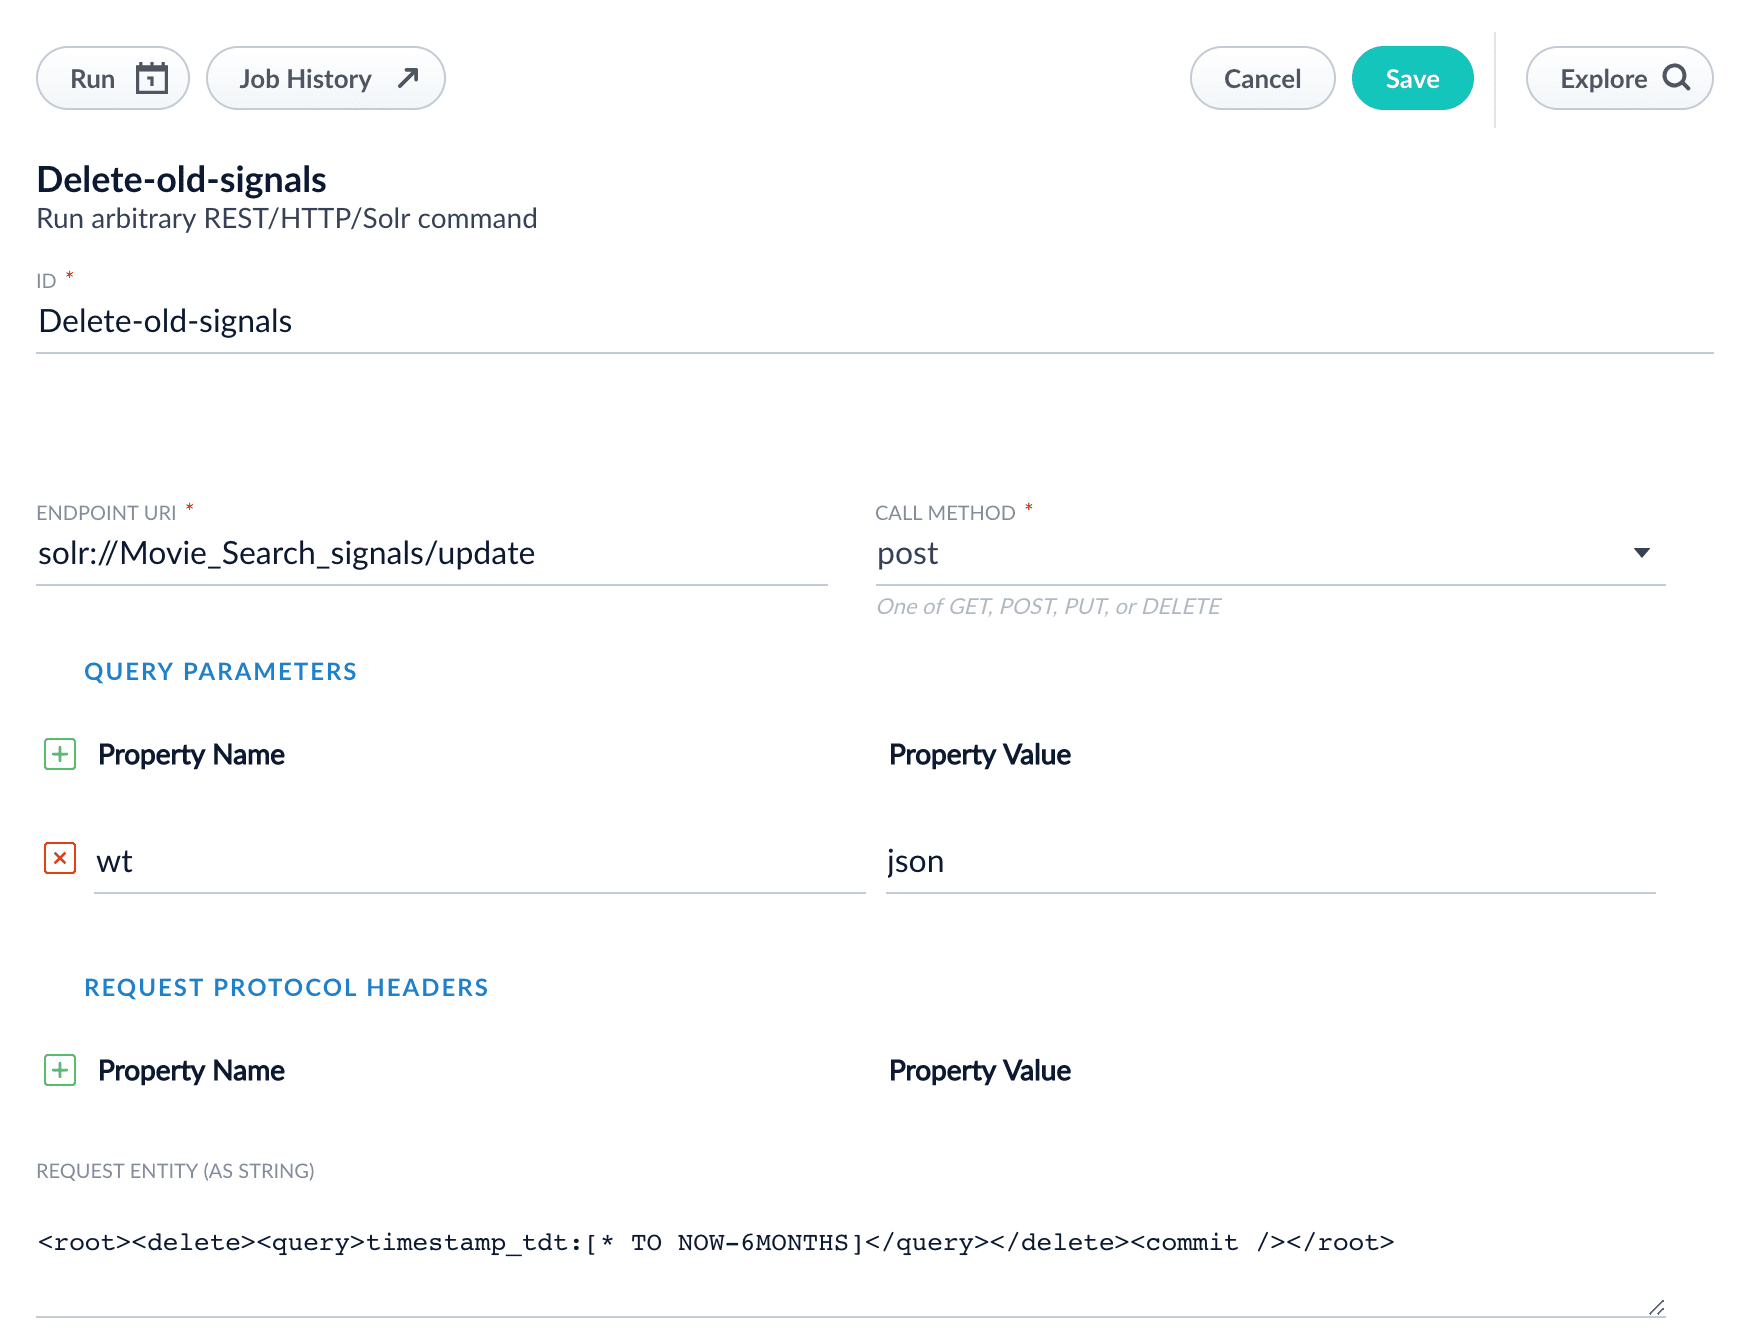Click the CALL METHOD label
The width and height of the screenshot is (1758, 1329).
coord(945,513)
